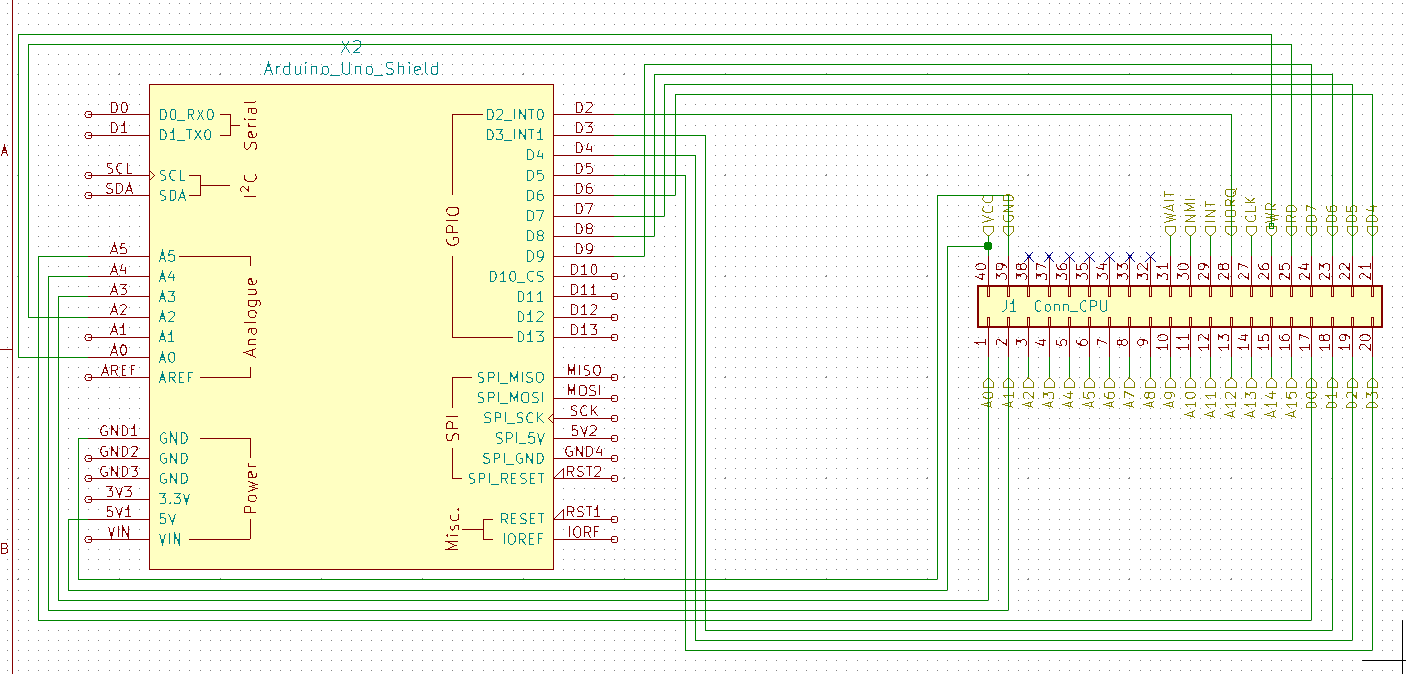Click the X2 reference designator

[x=351, y=47]
